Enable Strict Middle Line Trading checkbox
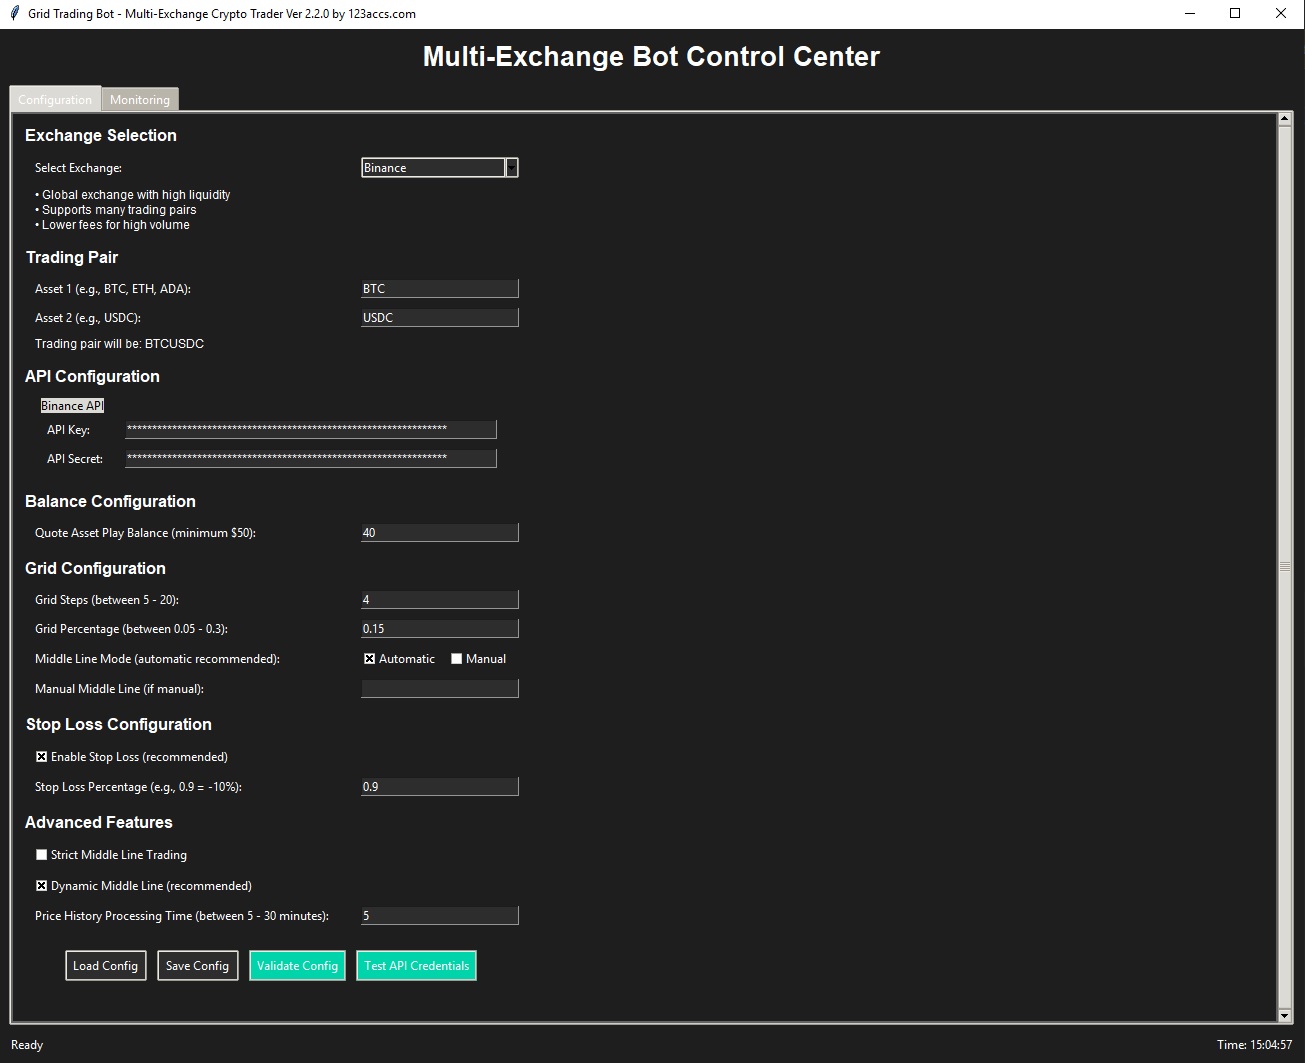Viewport: 1305px width, 1063px height. (42, 855)
